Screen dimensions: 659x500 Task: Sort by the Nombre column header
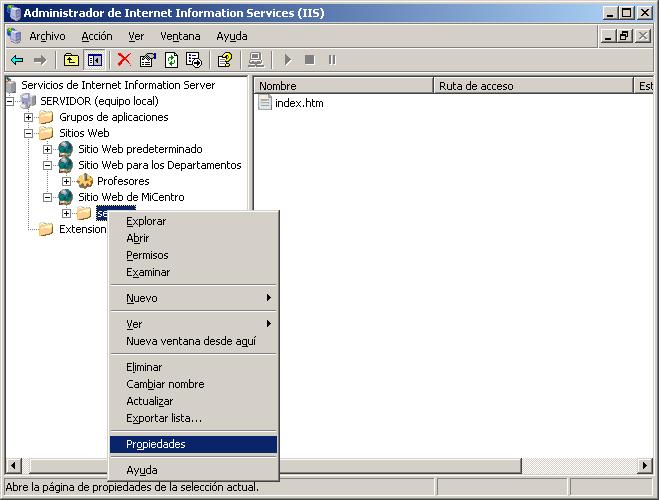point(343,86)
